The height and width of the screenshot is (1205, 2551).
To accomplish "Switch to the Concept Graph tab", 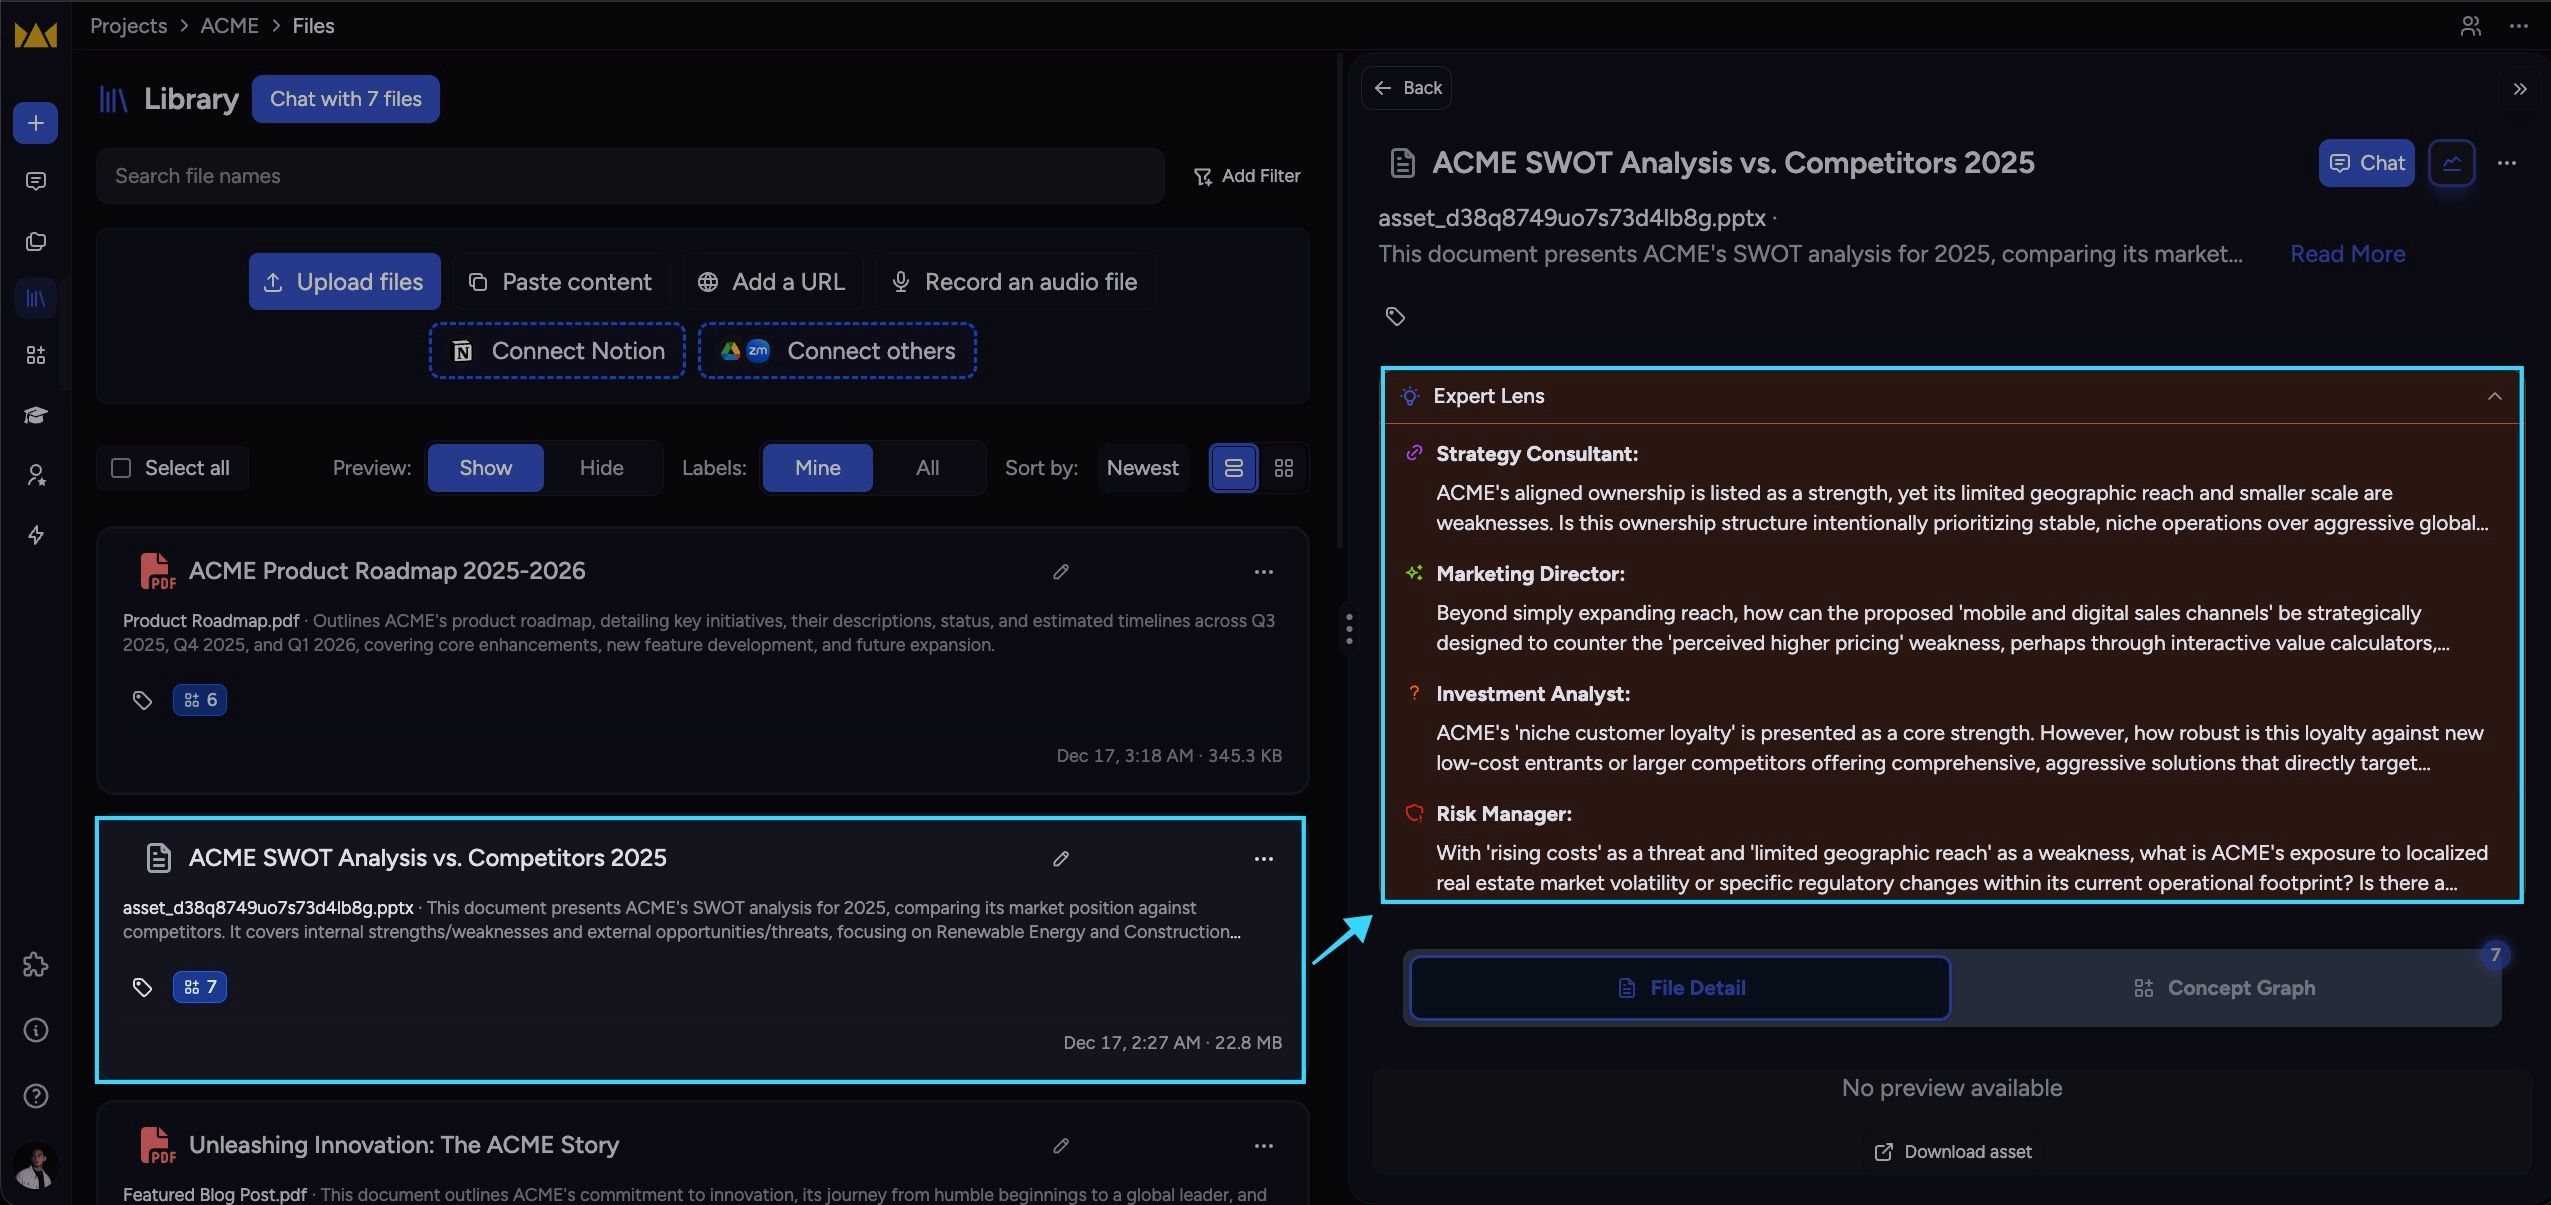I will coord(2224,988).
